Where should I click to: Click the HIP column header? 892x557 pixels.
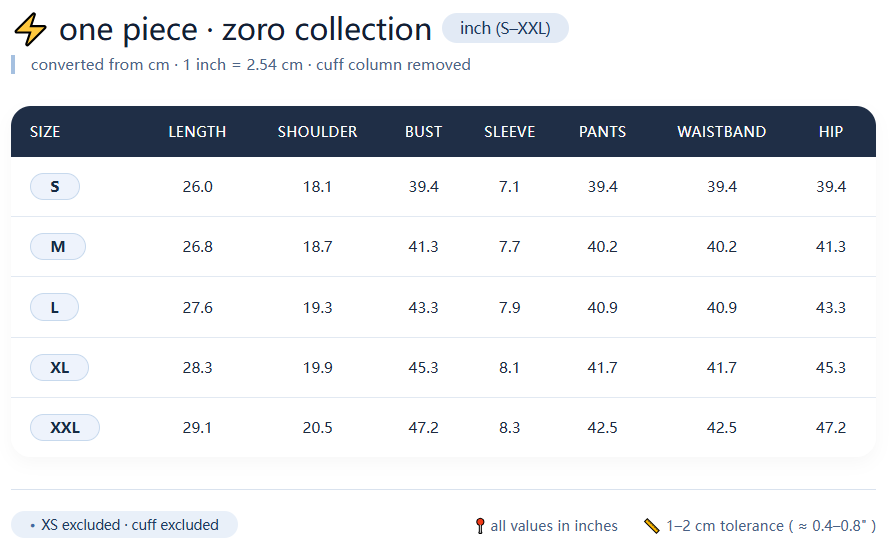[x=830, y=132]
